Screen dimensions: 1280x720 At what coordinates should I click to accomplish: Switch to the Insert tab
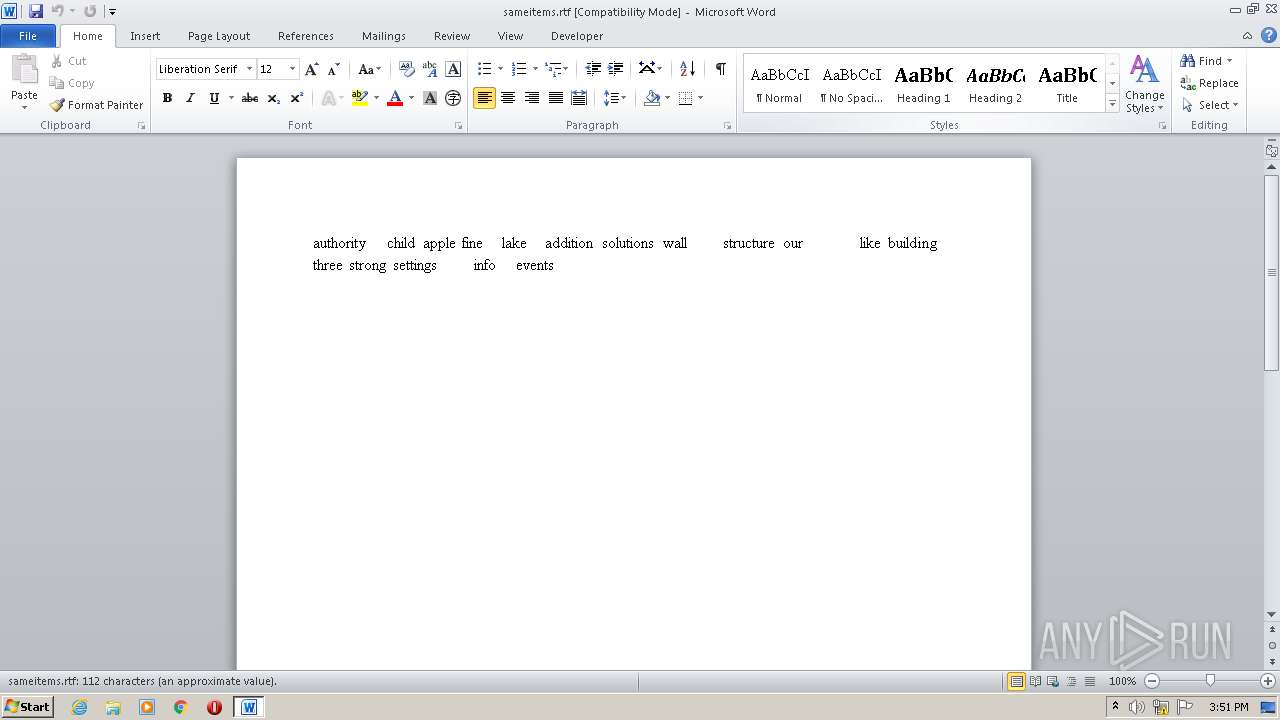(x=145, y=36)
